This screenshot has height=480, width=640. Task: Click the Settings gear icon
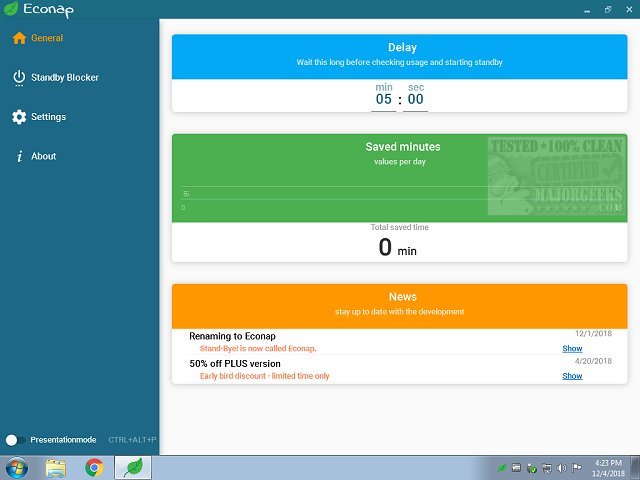[19, 117]
